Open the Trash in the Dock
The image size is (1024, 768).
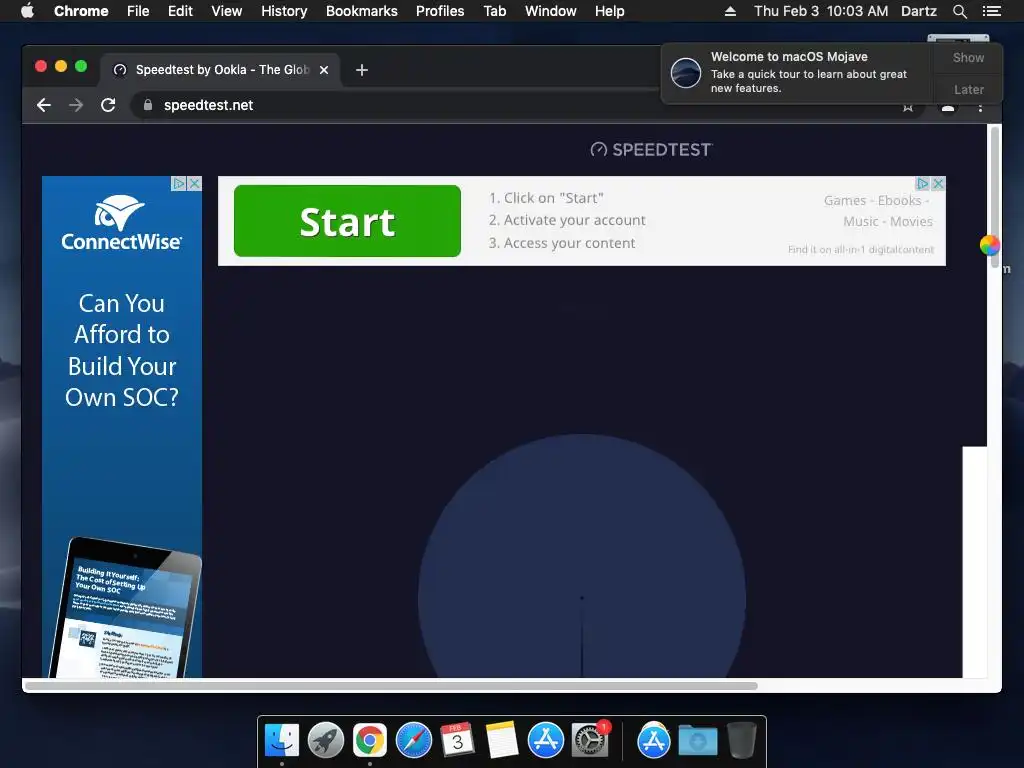coord(742,741)
